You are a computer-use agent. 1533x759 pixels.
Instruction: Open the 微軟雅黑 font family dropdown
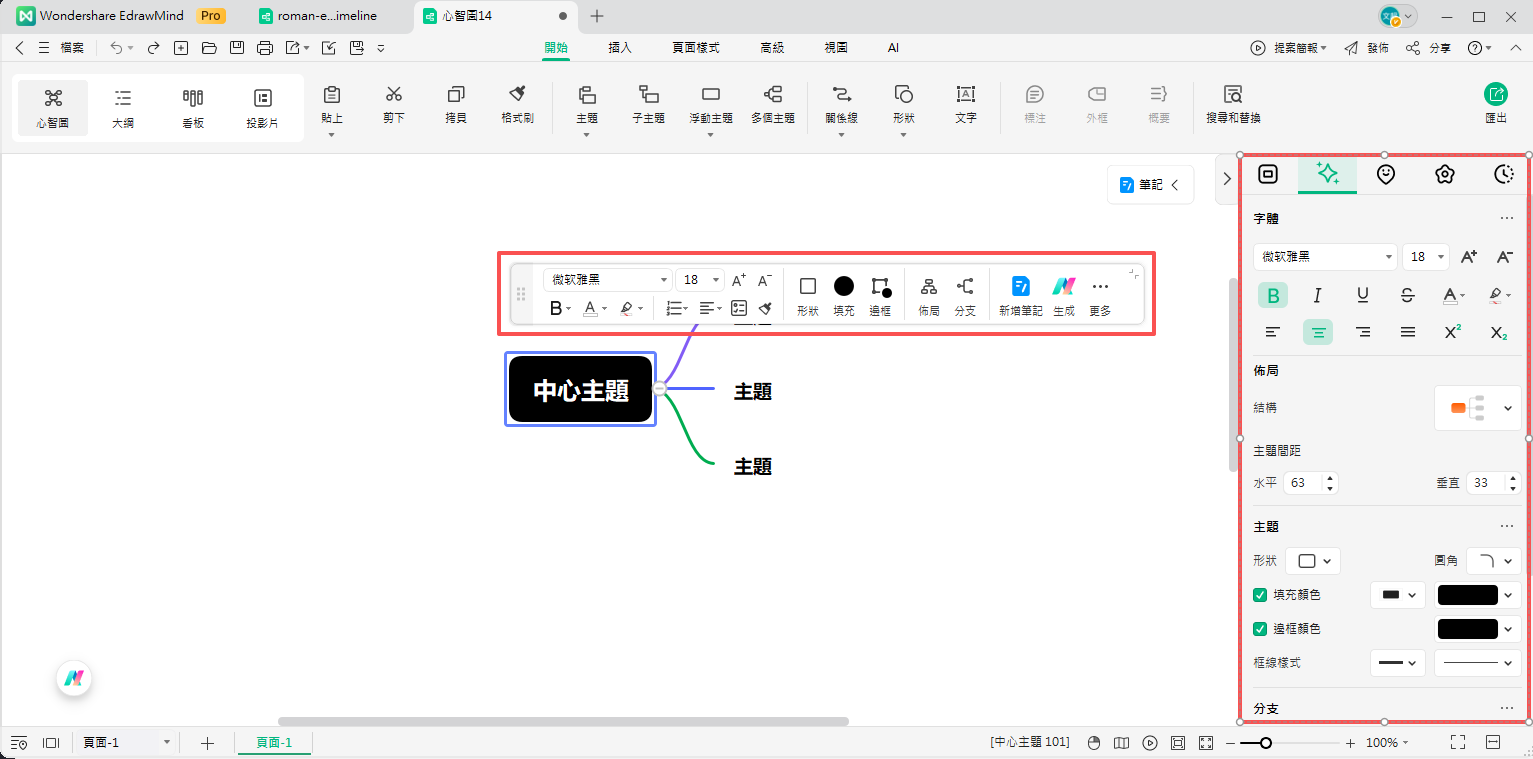click(x=1325, y=256)
